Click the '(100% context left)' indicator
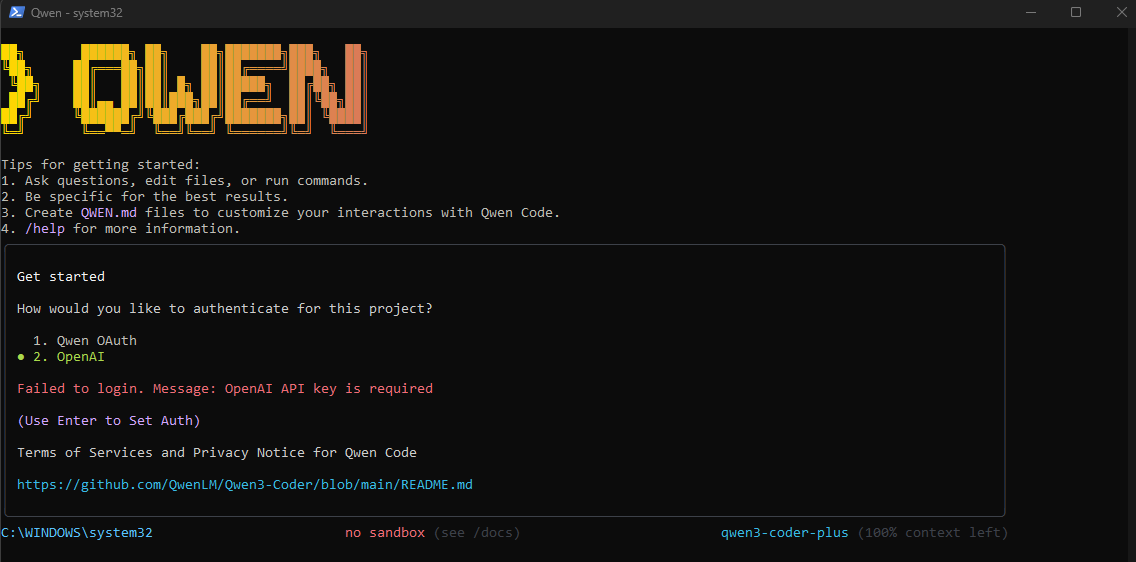This screenshot has height=562, width=1136. pos(933,533)
